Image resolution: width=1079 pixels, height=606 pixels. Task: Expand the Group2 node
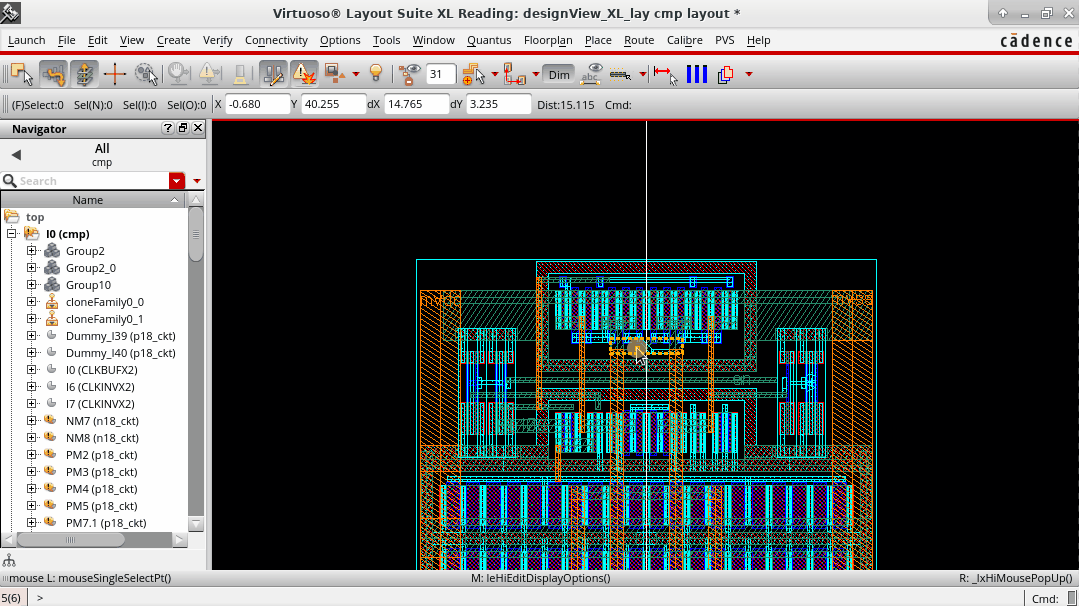[32, 251]
